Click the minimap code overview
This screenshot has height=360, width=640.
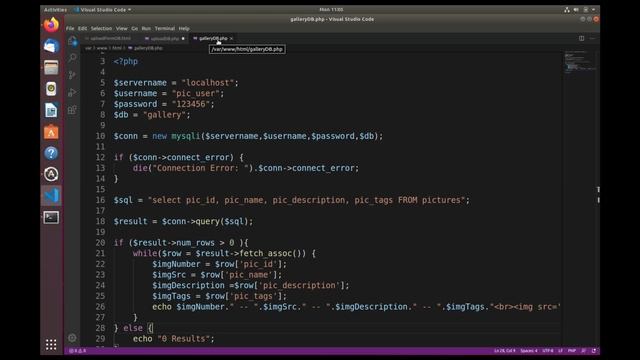point(580,61)
